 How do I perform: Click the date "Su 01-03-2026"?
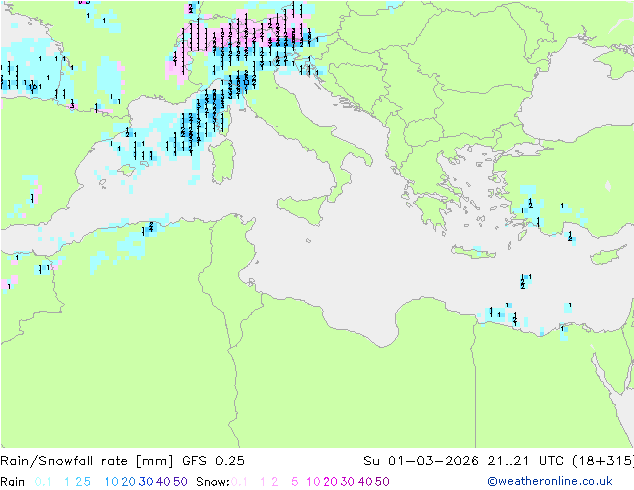point(421,460)
